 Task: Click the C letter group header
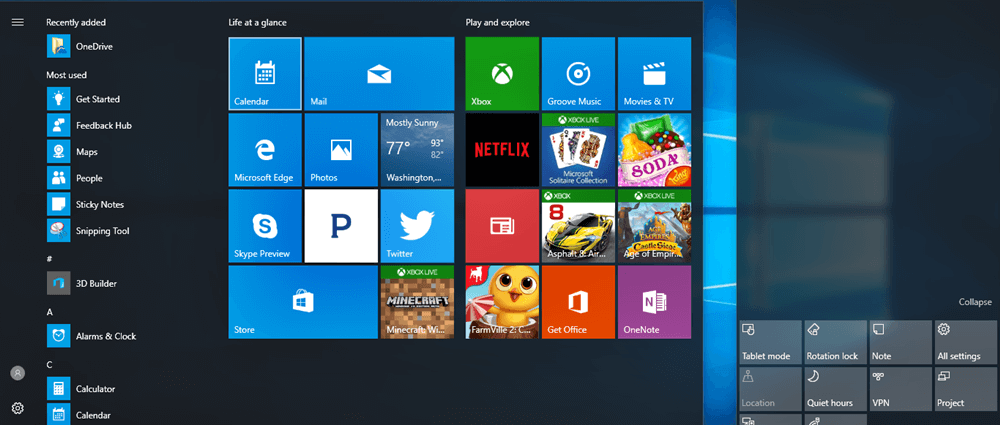tap(49, 364)
